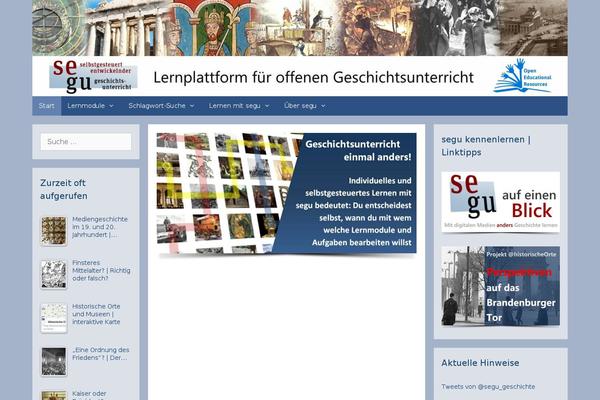Screen dimensions: 600x400
Task: Click Tweets von @segu_geschichte link
Action: 488,387
